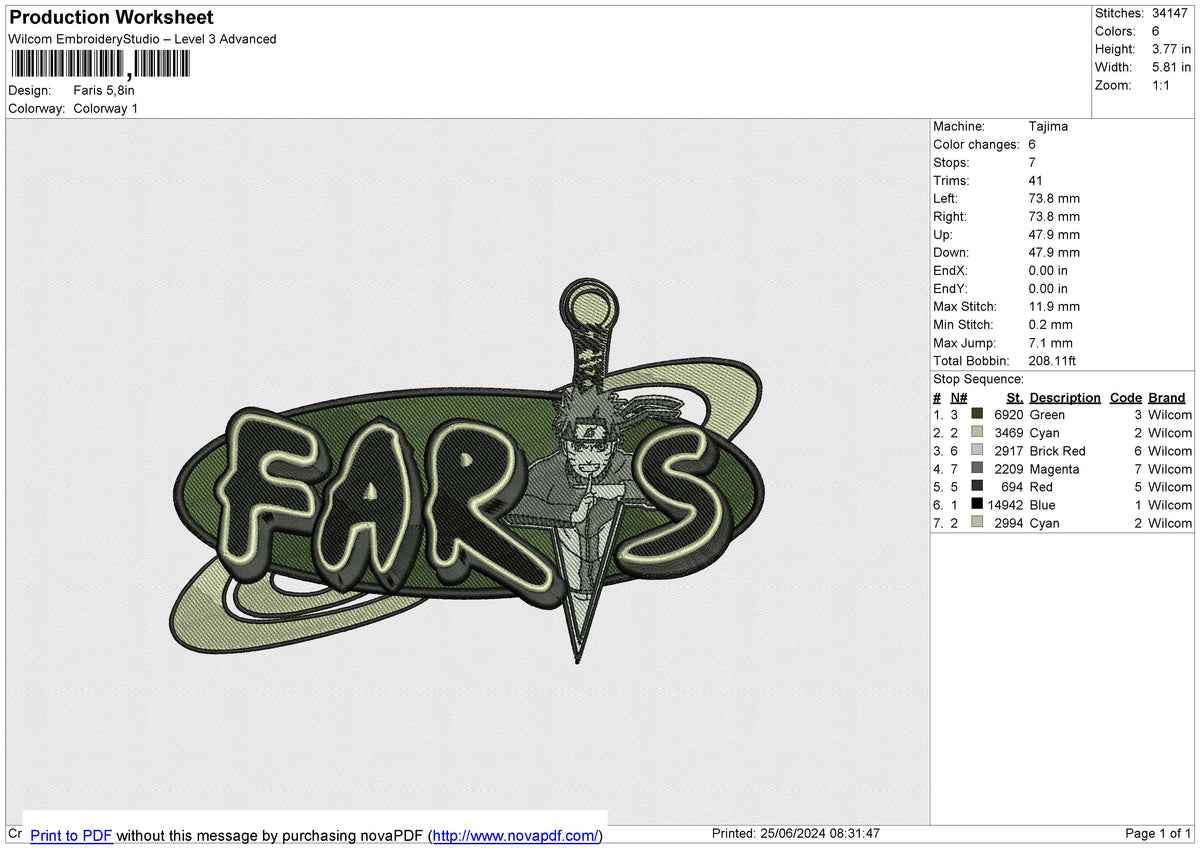Click the Magenta swatch in stop 4
The image size is (1200, 848).
[977, 468]
